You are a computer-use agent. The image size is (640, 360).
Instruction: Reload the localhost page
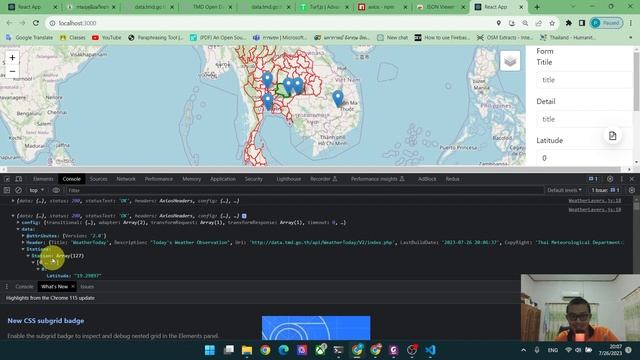tap(36, 23)
